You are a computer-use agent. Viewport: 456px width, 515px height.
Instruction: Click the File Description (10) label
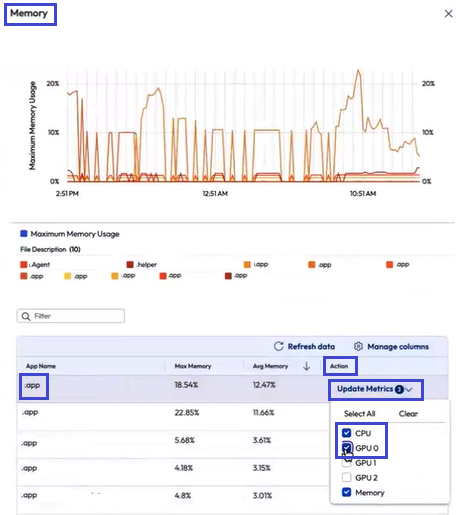pos(50,249)
